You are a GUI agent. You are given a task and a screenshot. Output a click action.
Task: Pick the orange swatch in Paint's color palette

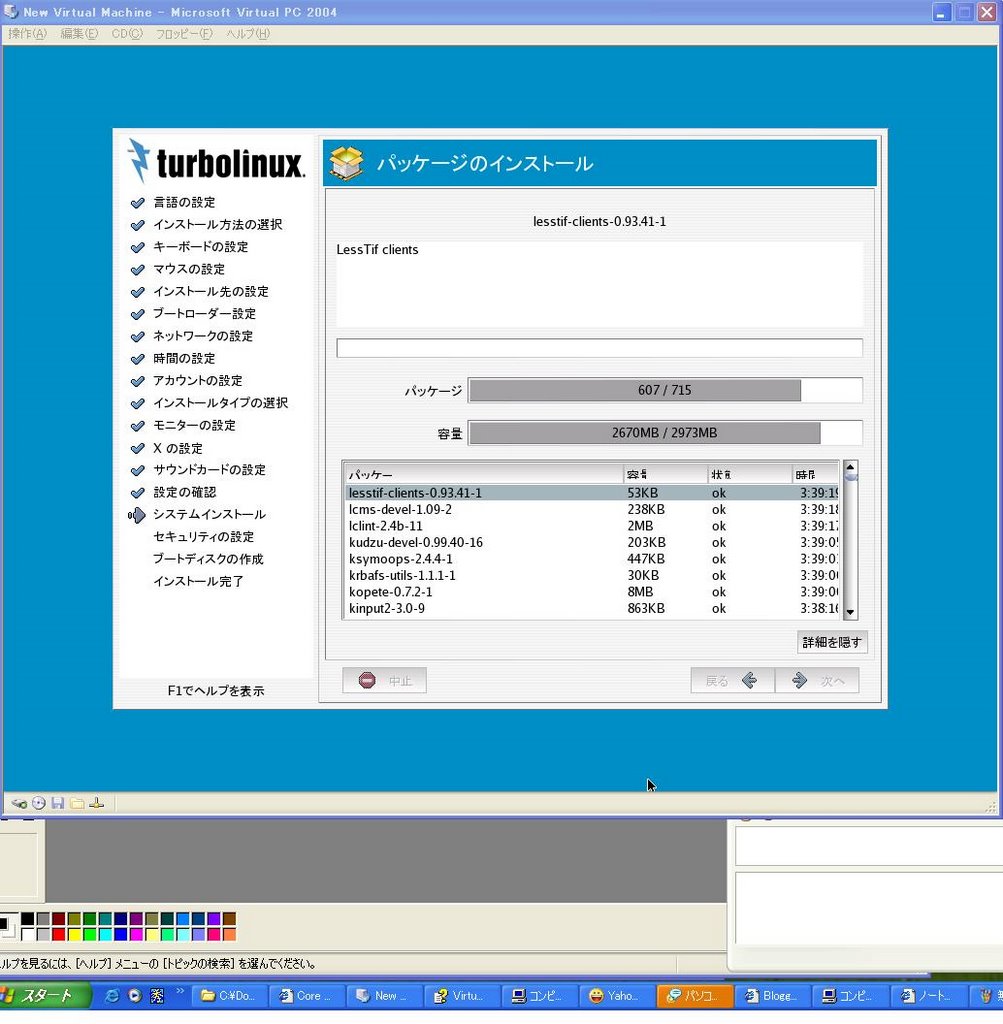coord(229,935)
